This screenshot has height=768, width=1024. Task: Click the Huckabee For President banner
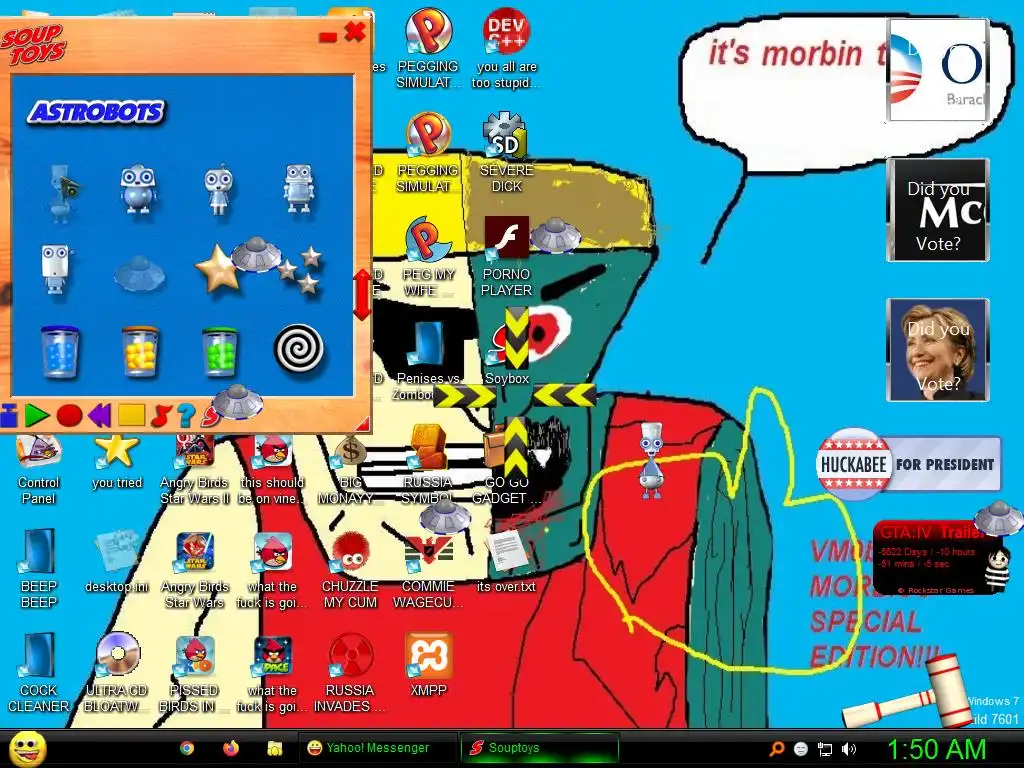click(x=908, y=464)
